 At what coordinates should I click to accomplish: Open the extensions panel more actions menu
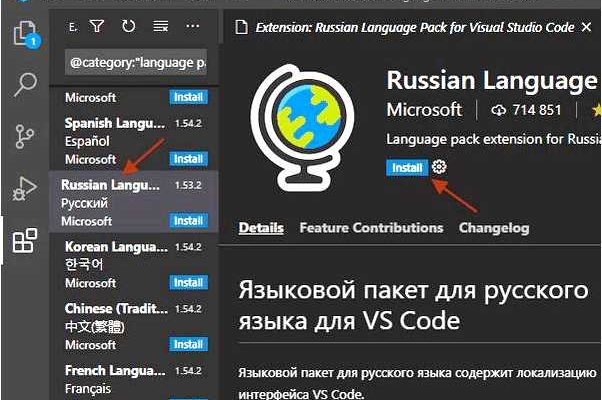click(193, 26)
